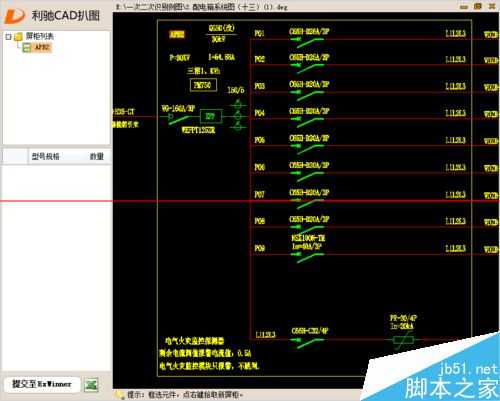Select the green boxed component after main breaker
Viewport: 500px width, 401px height.
[211, 116]
